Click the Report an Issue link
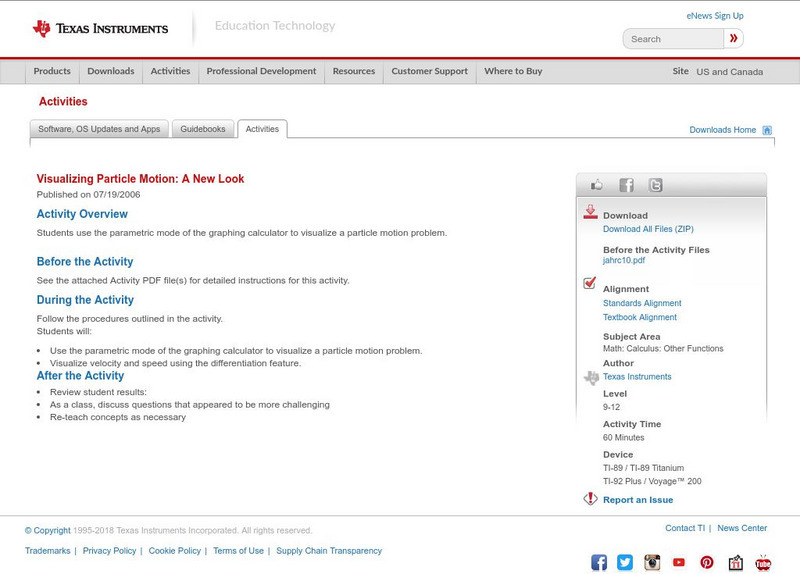Viewport: 800px width, 574px height. point(638,500)
